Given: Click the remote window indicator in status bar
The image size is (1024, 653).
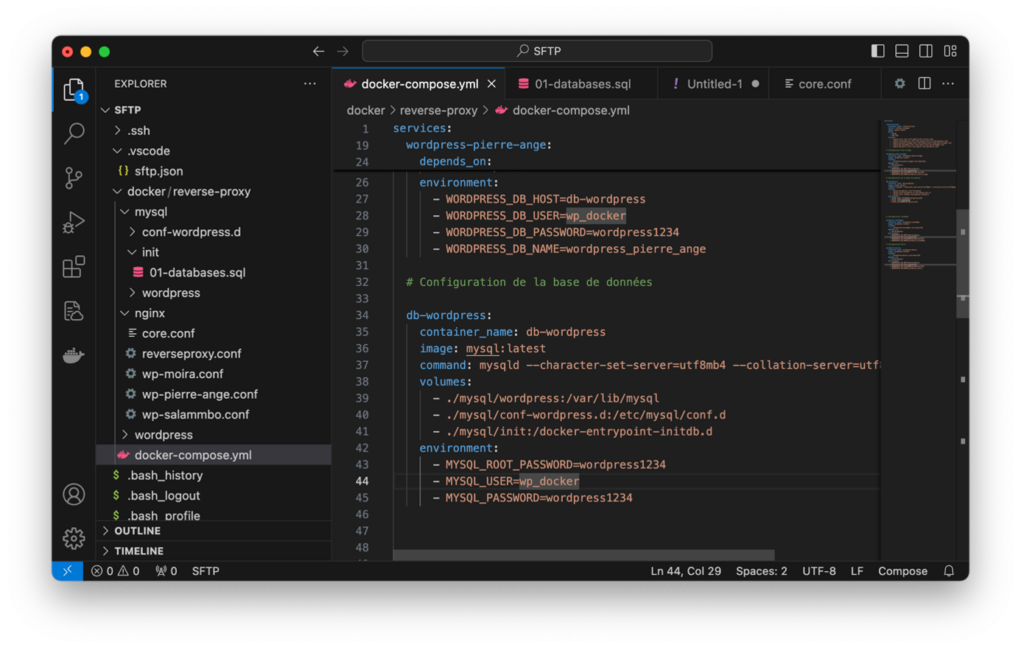Looking at the screenshot, I should pyautogui.click(x=67, y=571).
